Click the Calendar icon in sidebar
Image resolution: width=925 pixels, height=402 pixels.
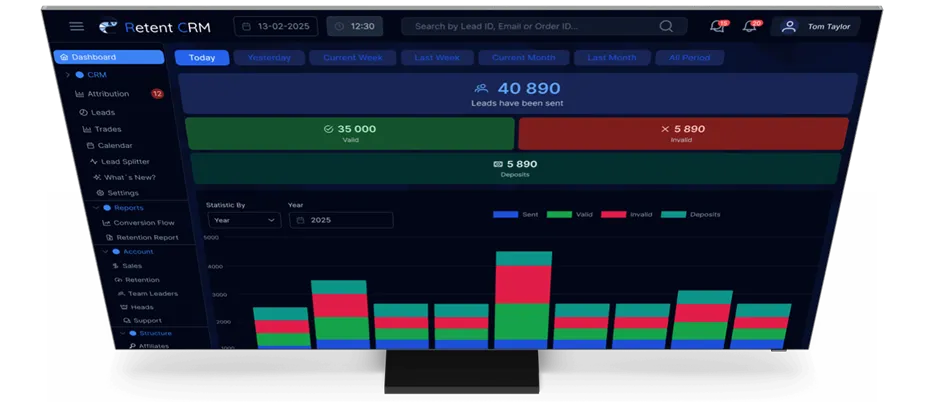90,145
